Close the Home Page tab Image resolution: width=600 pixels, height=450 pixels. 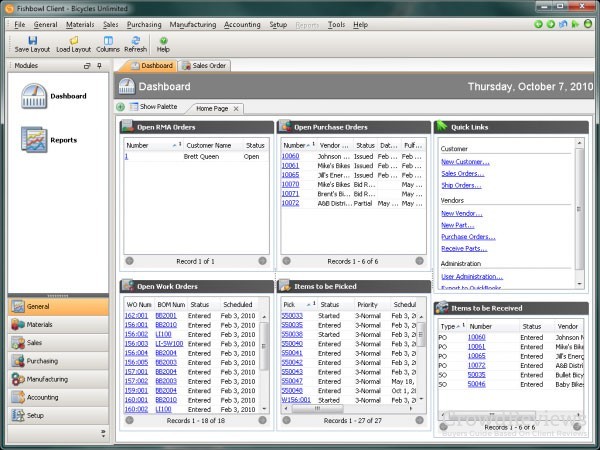(x=236, y=107)
